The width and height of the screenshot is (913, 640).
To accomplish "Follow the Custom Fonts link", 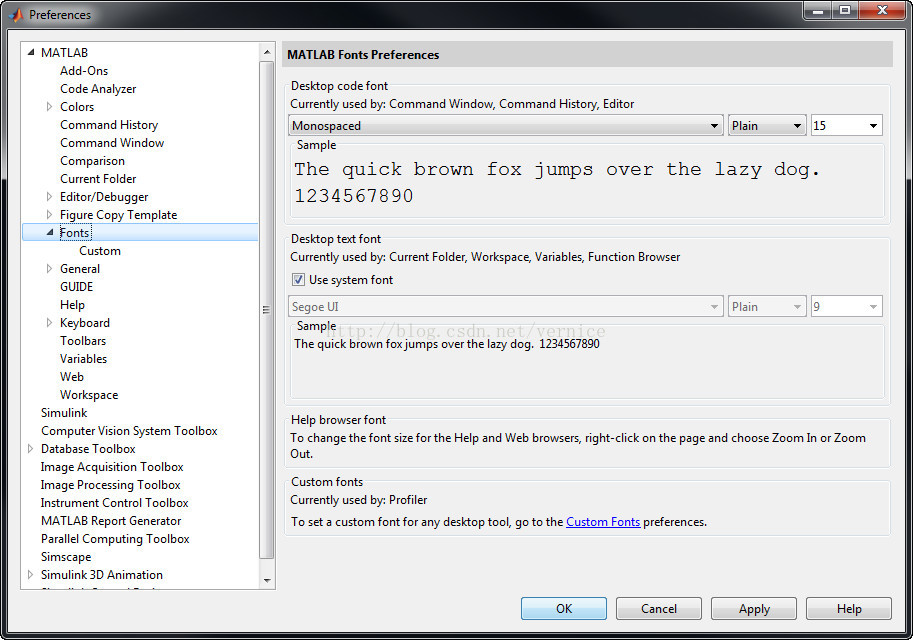I will point(603,522).
